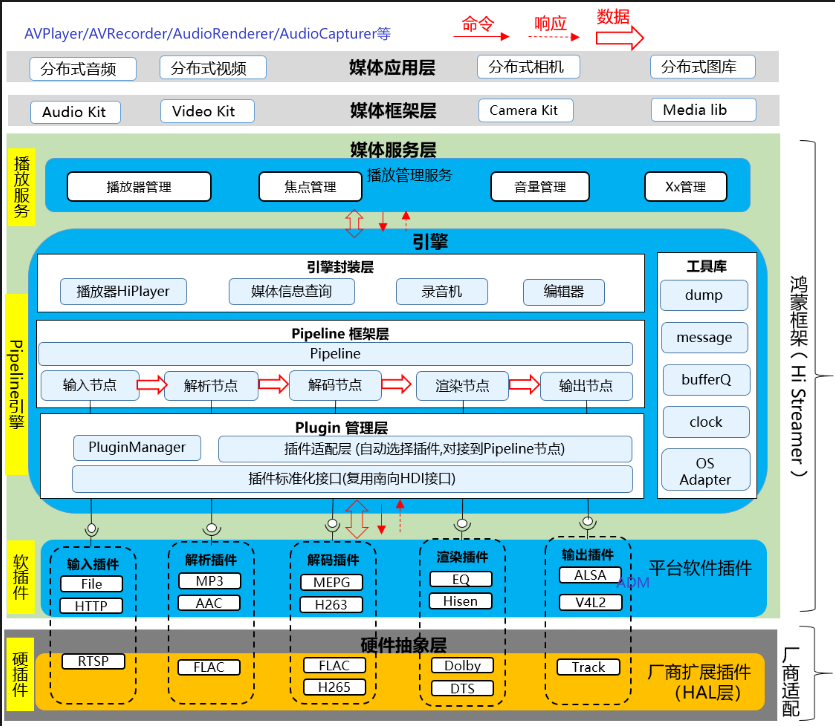The width and height of the screenshot is (835, 726).
Task: Click the Track plugin box
Action: coord(588,667)
